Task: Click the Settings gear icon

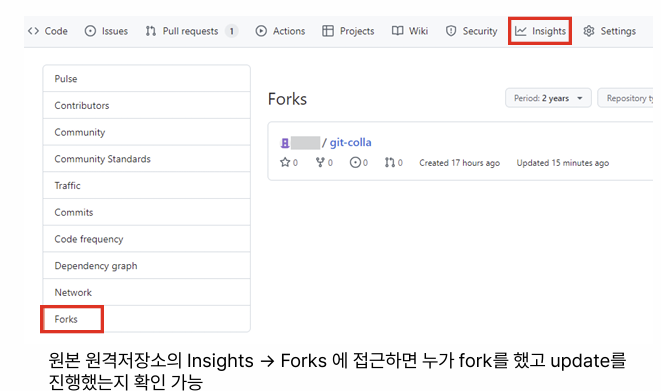Action: tap(589, 31)
